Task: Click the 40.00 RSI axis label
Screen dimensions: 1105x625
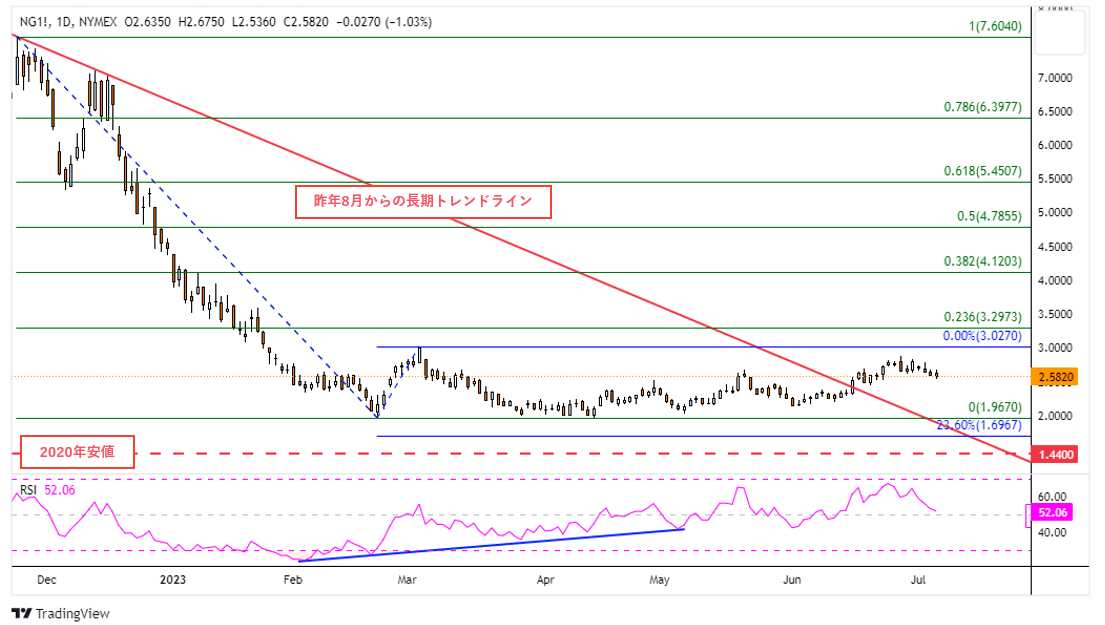Action: click(x=1052, y=533)
